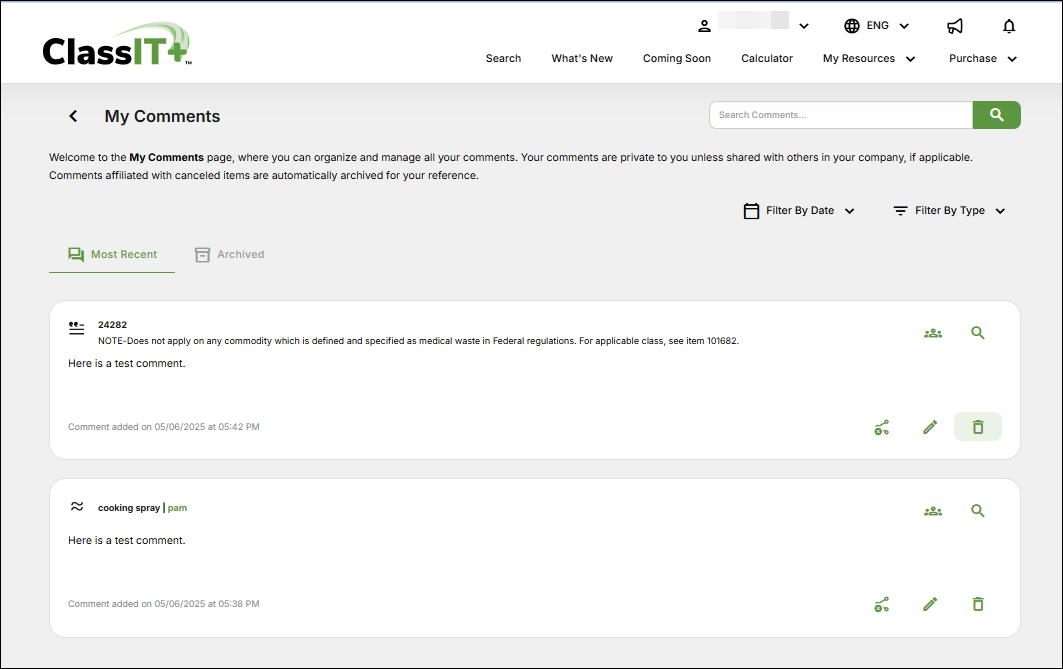The image size is (1063, 669).
Task: Click the magnifier icon on cooking spray comment
Action: 977,510
